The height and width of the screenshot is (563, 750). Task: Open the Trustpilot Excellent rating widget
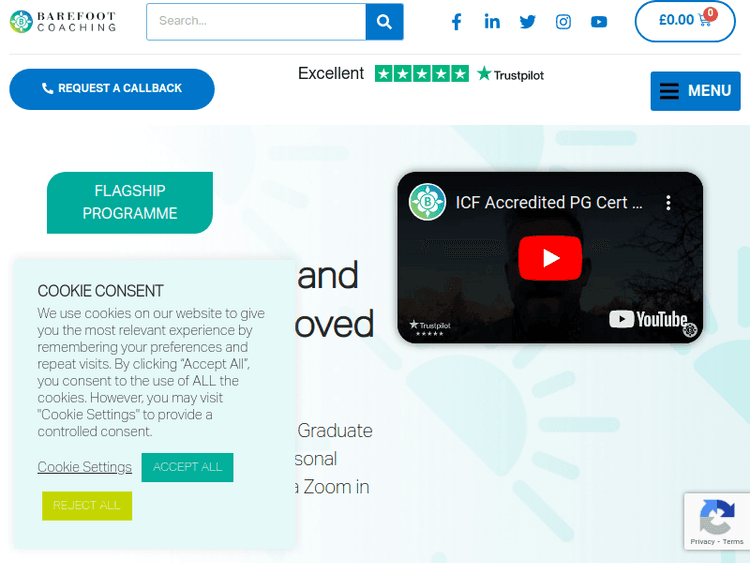tap(420, 74)
